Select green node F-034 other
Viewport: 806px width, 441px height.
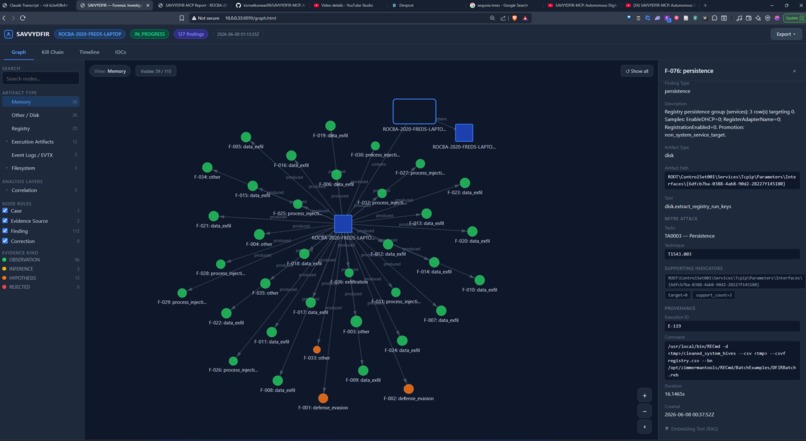[207, 168]
